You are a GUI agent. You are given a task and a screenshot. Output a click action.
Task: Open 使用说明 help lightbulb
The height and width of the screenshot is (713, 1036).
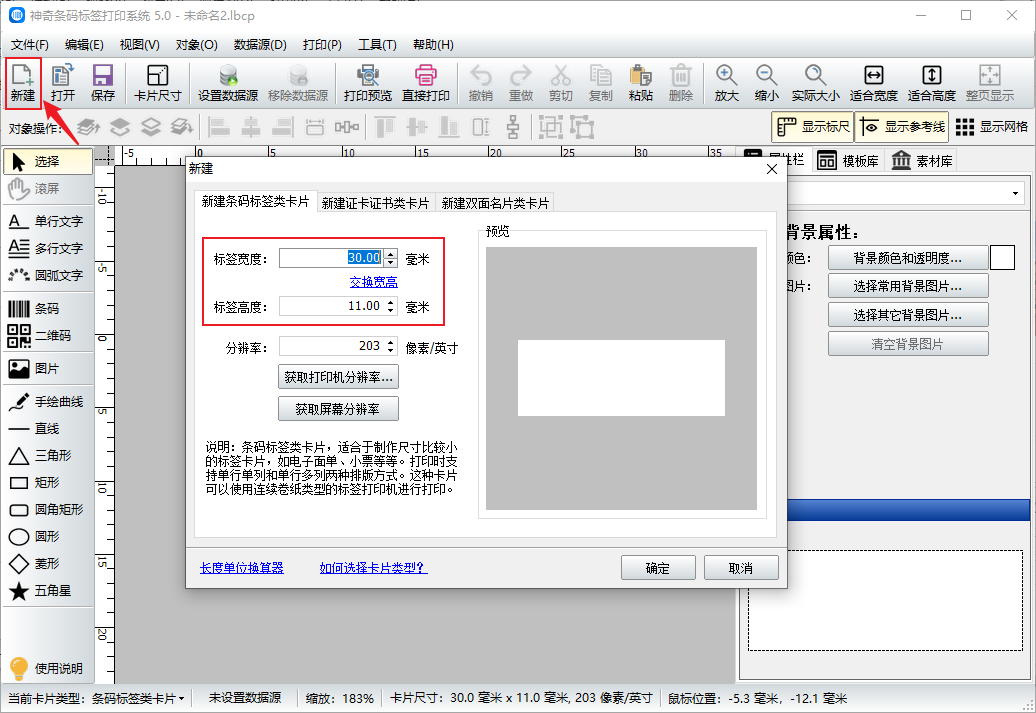click(x=46, y=669)
